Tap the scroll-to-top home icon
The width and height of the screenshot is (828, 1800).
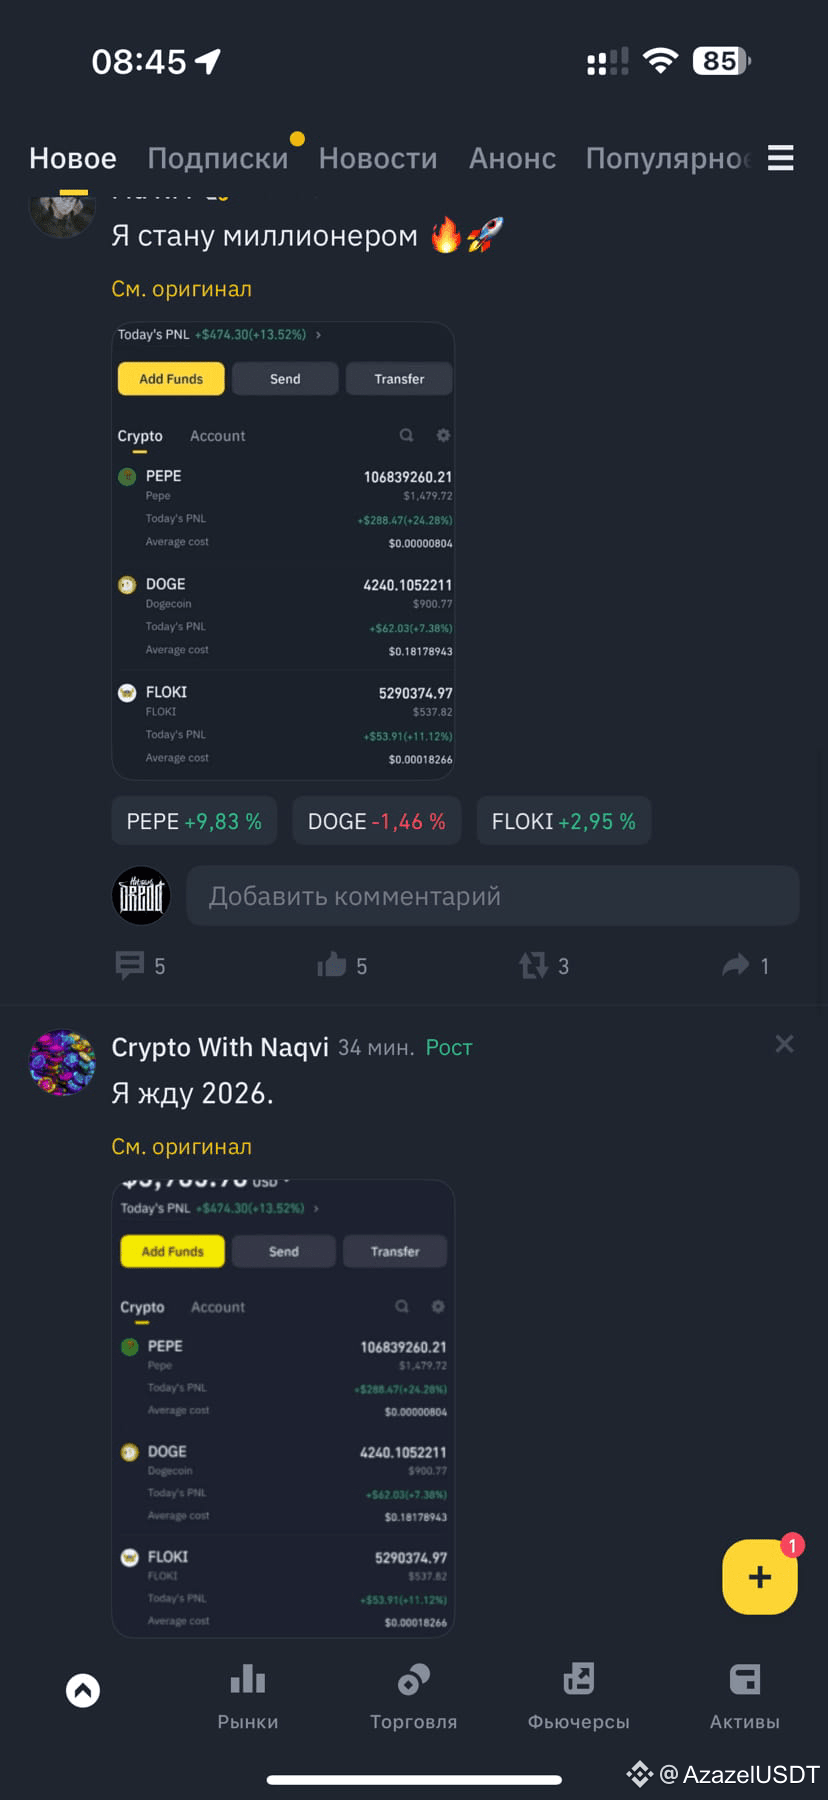83,1690
